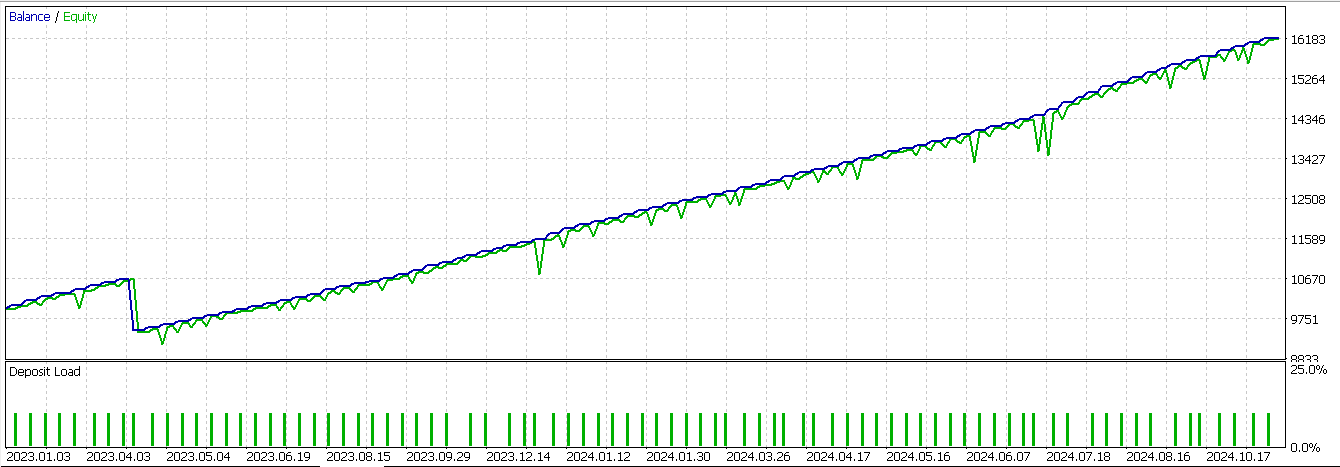Viewport: 1340px width, 467px height.
Task: Click the 2023.08.15 date label
Action: 358,457
